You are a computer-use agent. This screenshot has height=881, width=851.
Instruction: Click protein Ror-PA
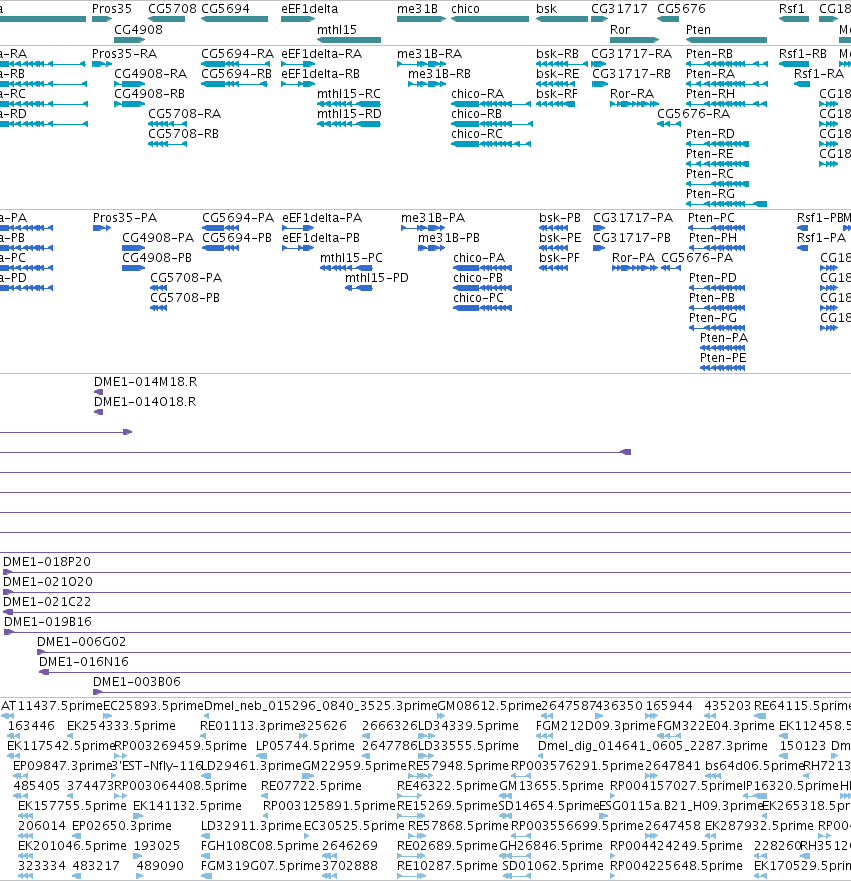635,268
